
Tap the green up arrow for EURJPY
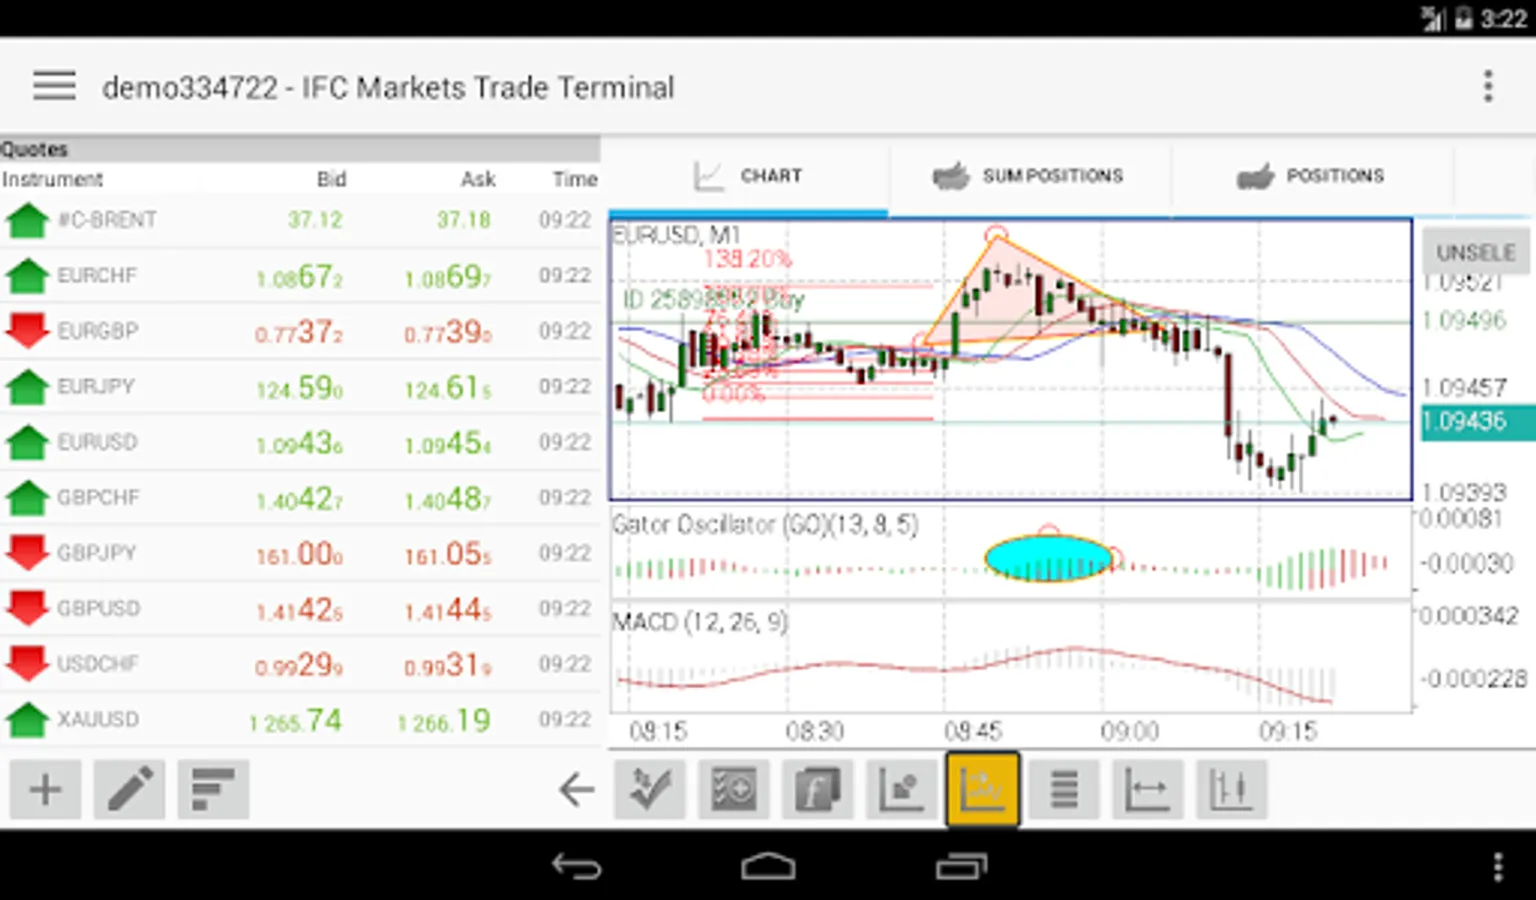tap(27, 386)
